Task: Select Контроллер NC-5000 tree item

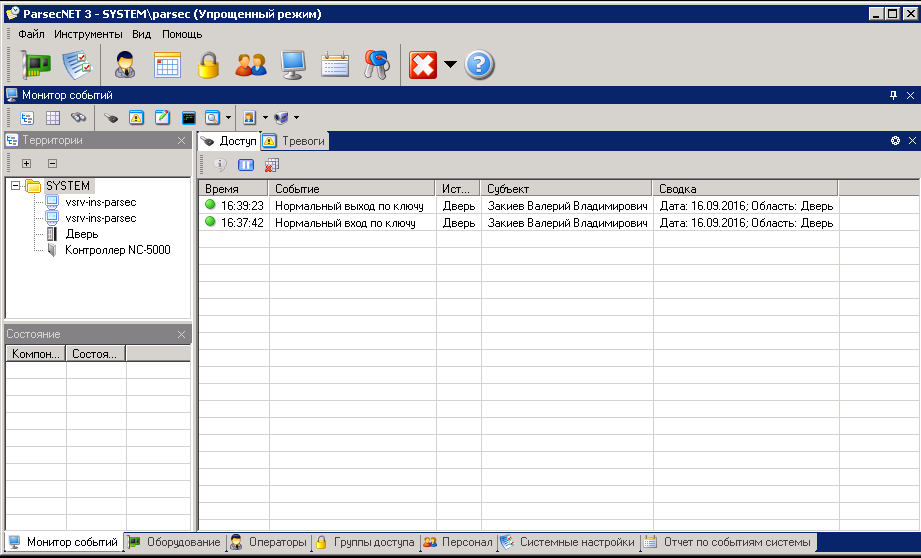Action: 117,250
